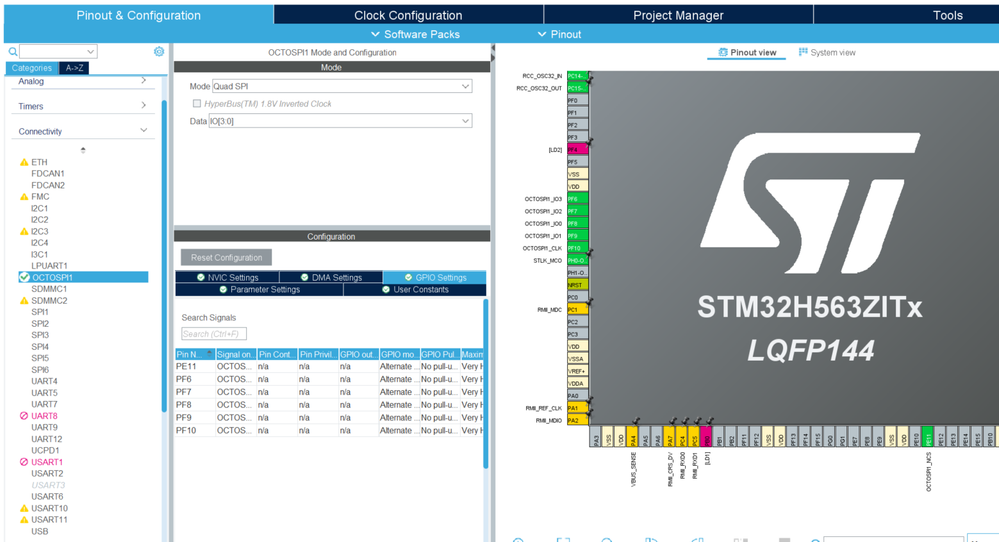Select pin PA1 for RMII_REF_CLK

577,408
